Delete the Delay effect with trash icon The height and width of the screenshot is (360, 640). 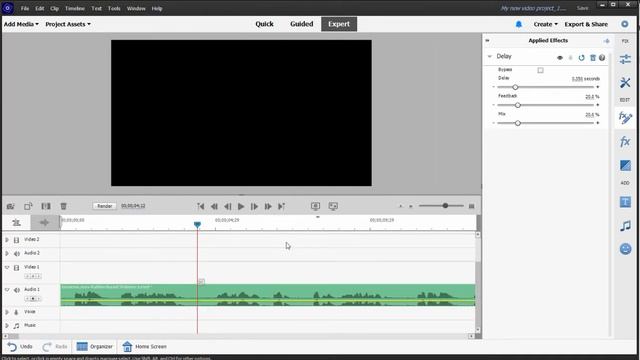pyautogui.click(x=593, y=58)
